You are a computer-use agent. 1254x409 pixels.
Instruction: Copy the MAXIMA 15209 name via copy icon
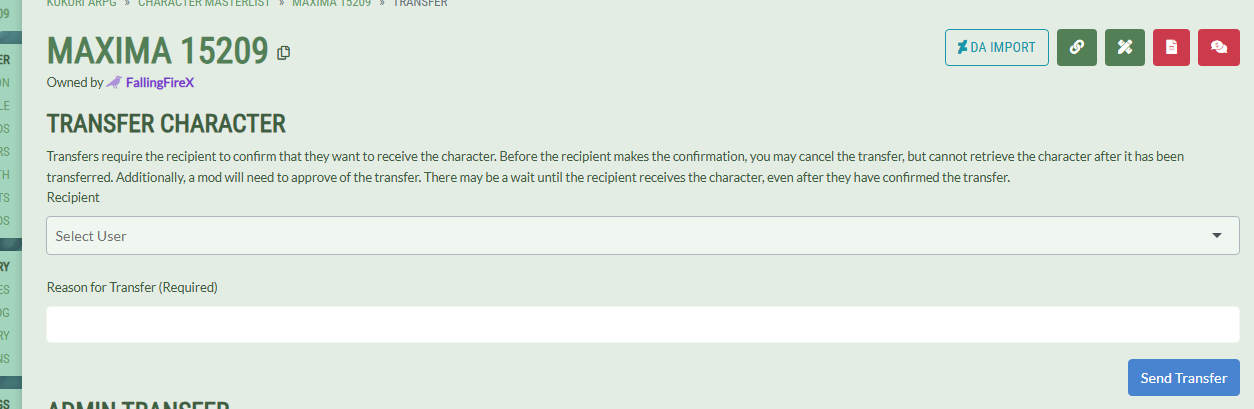click(x=284, y=52)
